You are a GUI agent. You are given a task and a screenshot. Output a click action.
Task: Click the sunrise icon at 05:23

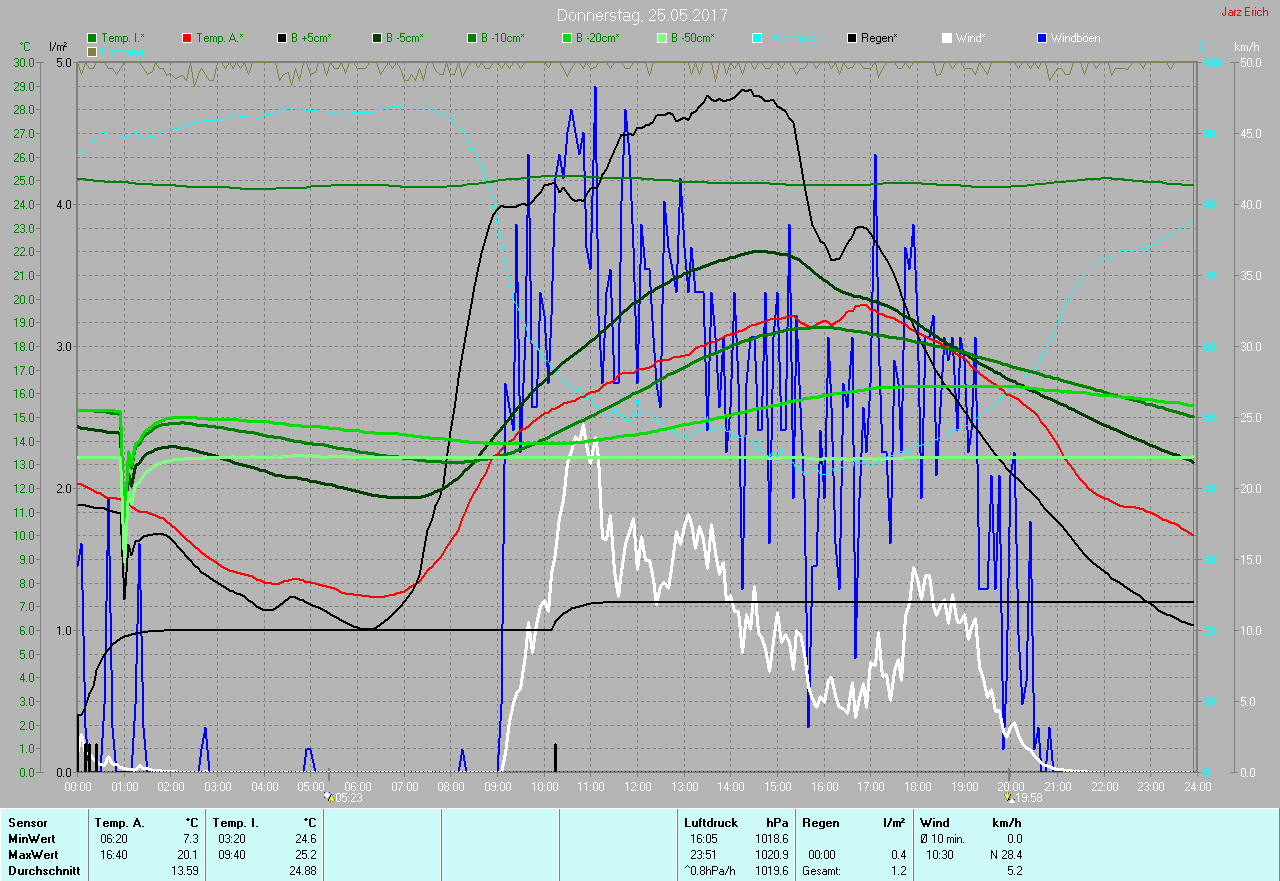329,797
